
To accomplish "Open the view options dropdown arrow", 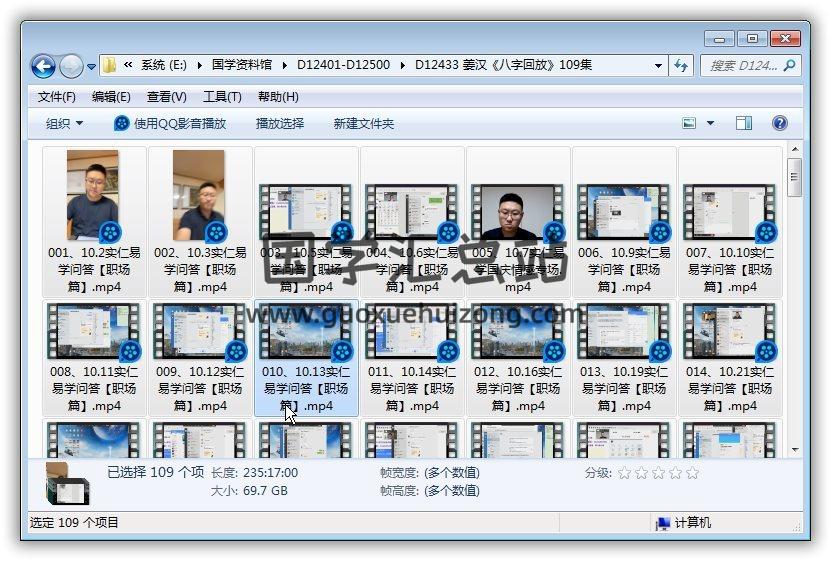I will click(x=711, y=123).
